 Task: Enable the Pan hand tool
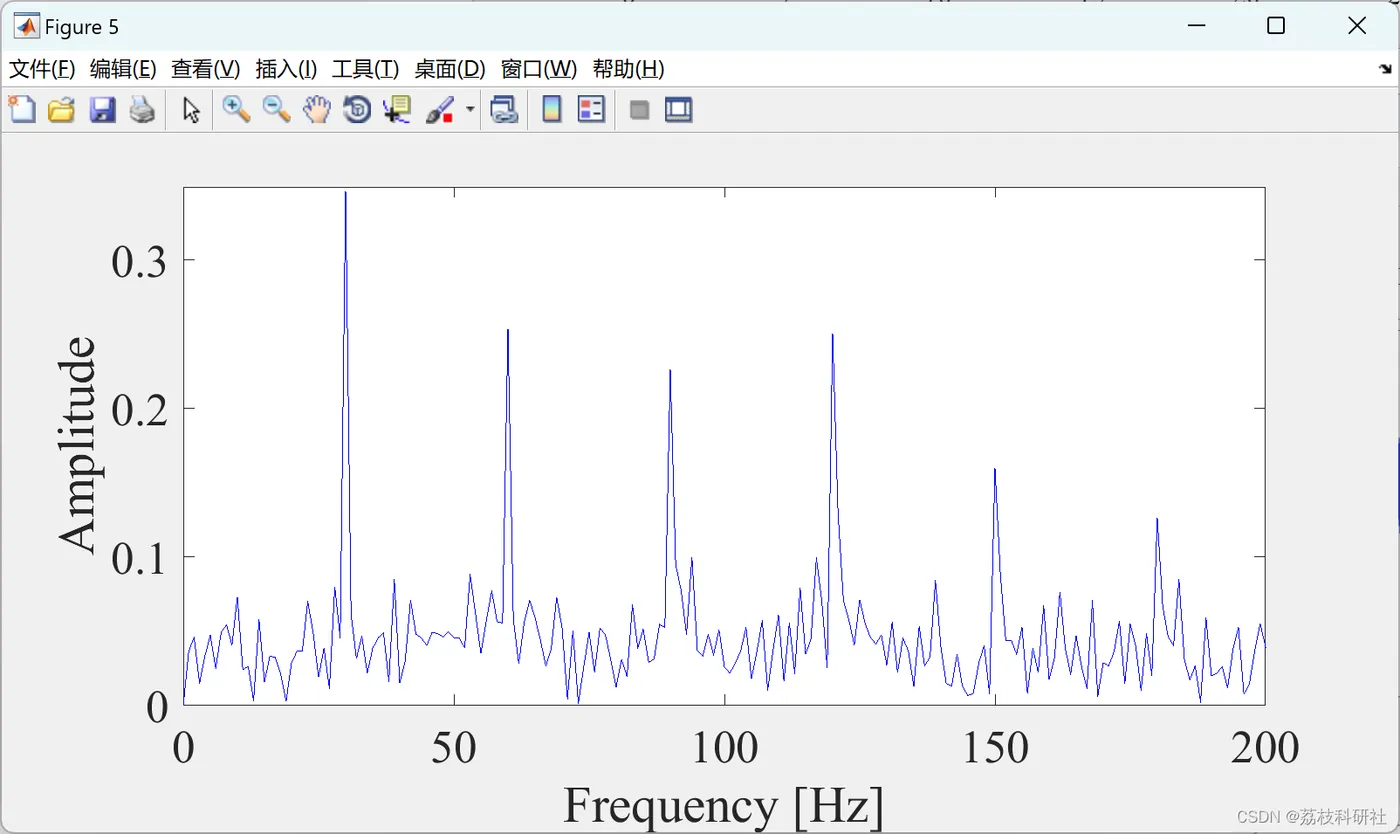317,109
